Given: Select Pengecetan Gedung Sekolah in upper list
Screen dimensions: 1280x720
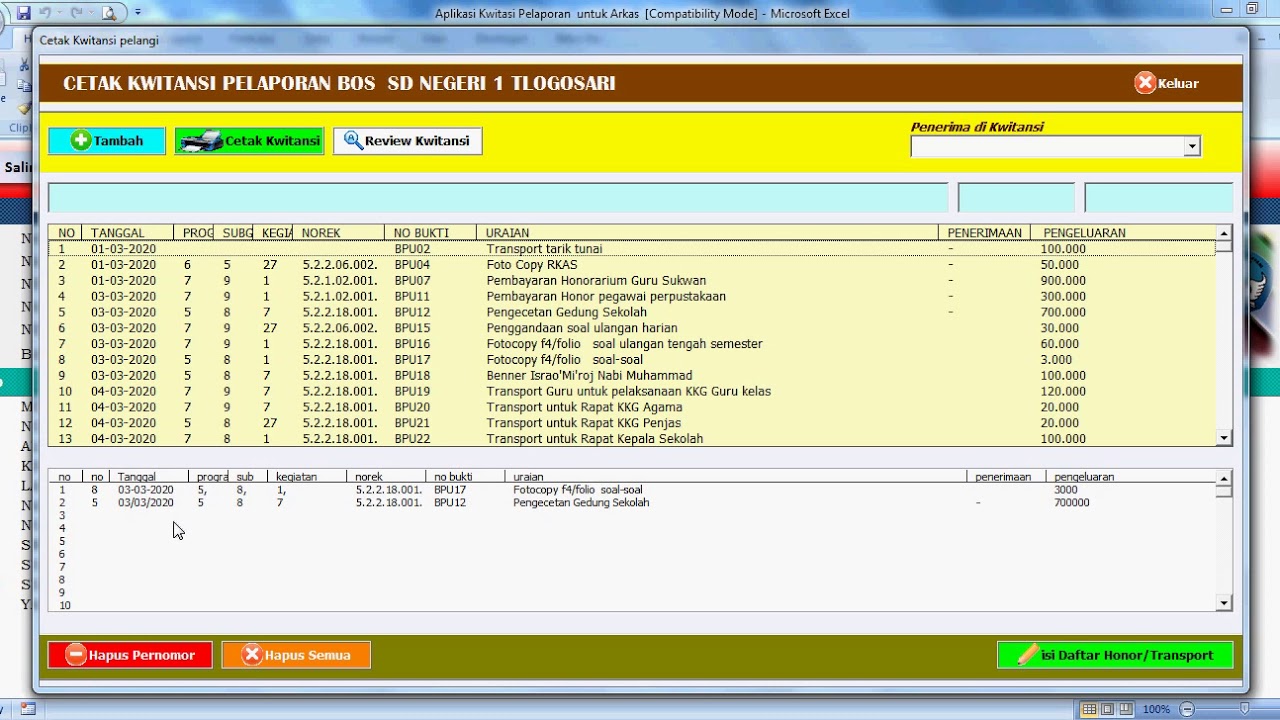Looking at the screenshot, I should [x=632, y=312].
